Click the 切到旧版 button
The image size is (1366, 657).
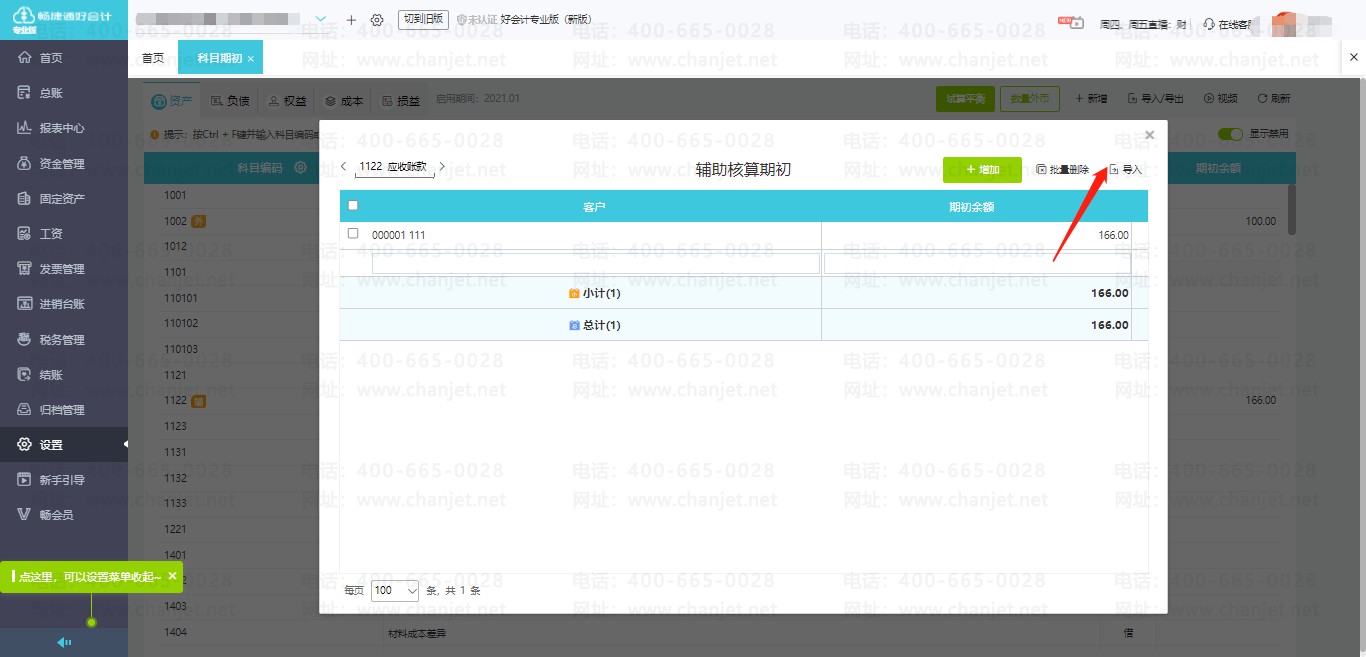coord(423,19)
